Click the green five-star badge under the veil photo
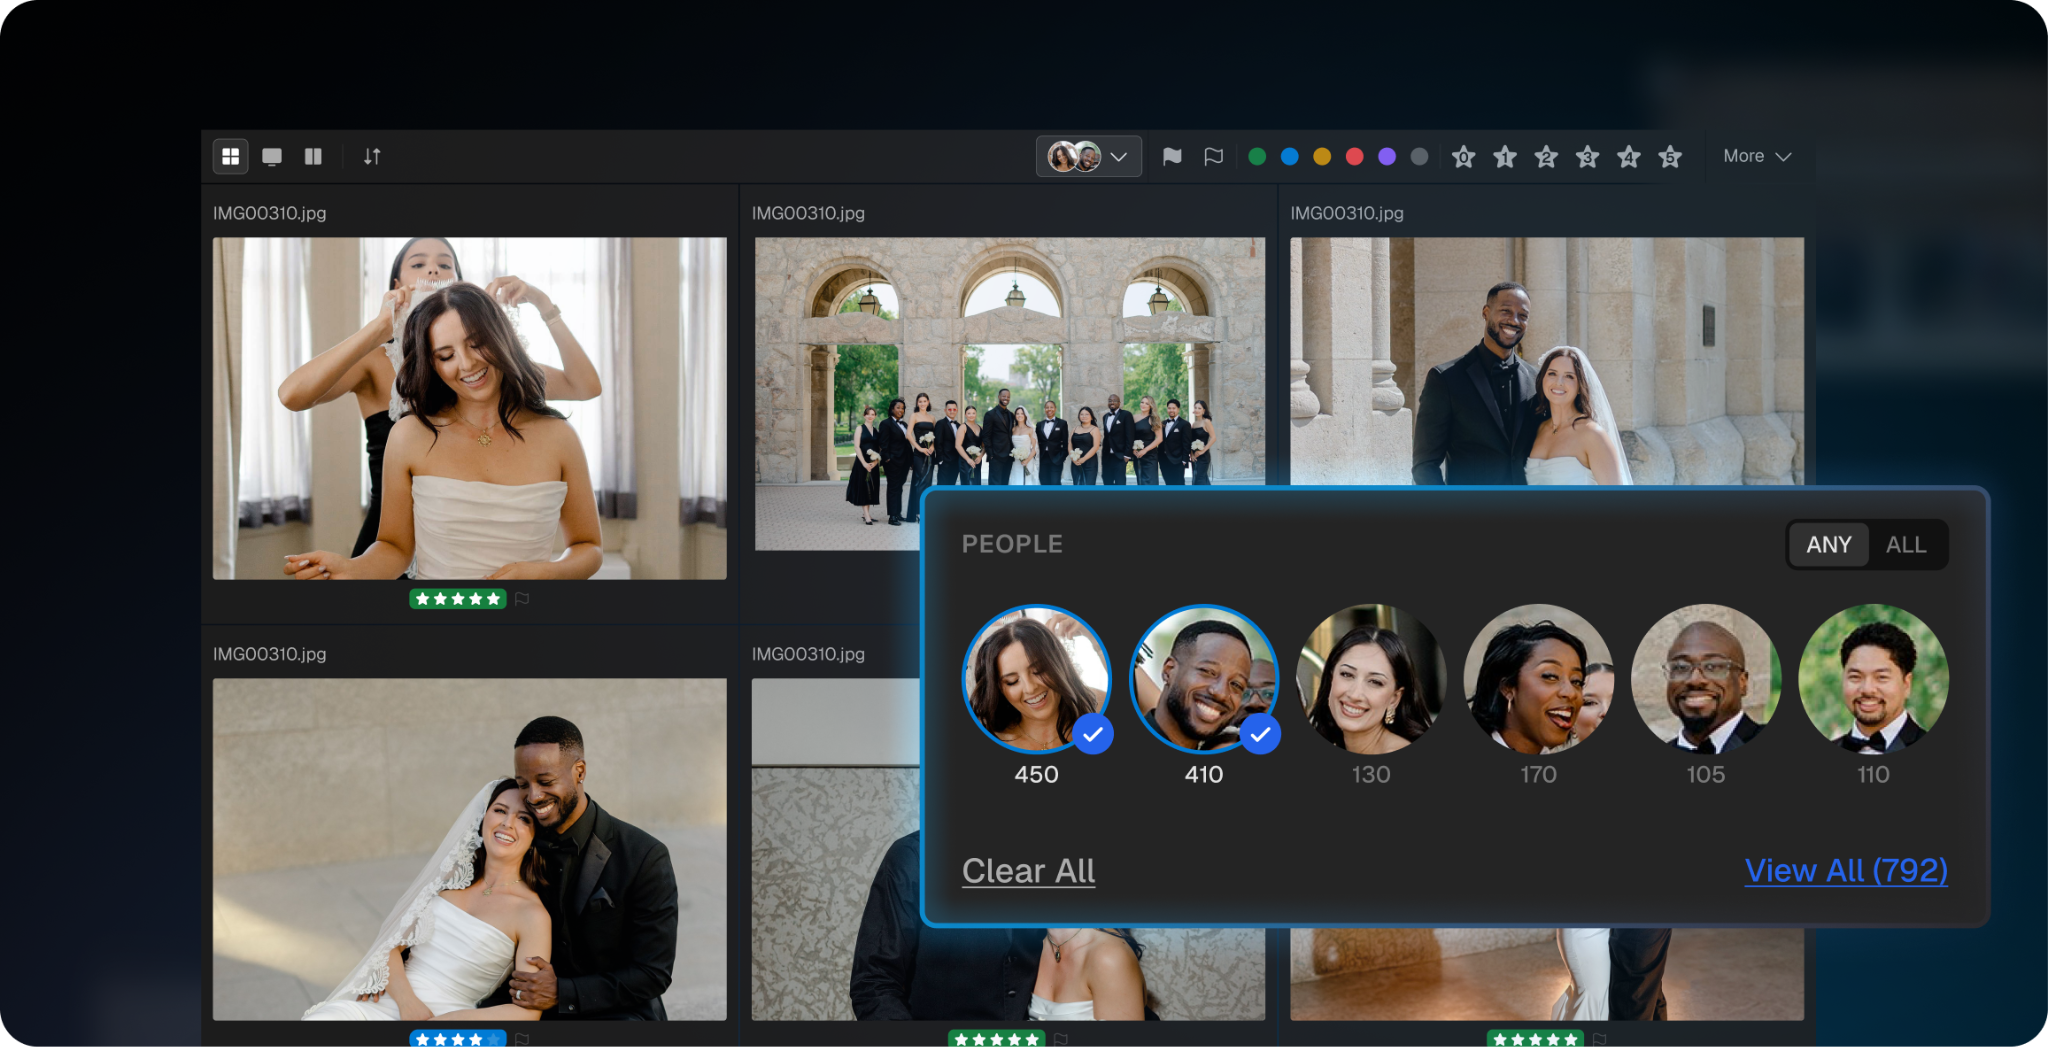This screenshot has height=1047, width=2048. tap(457, 599)
